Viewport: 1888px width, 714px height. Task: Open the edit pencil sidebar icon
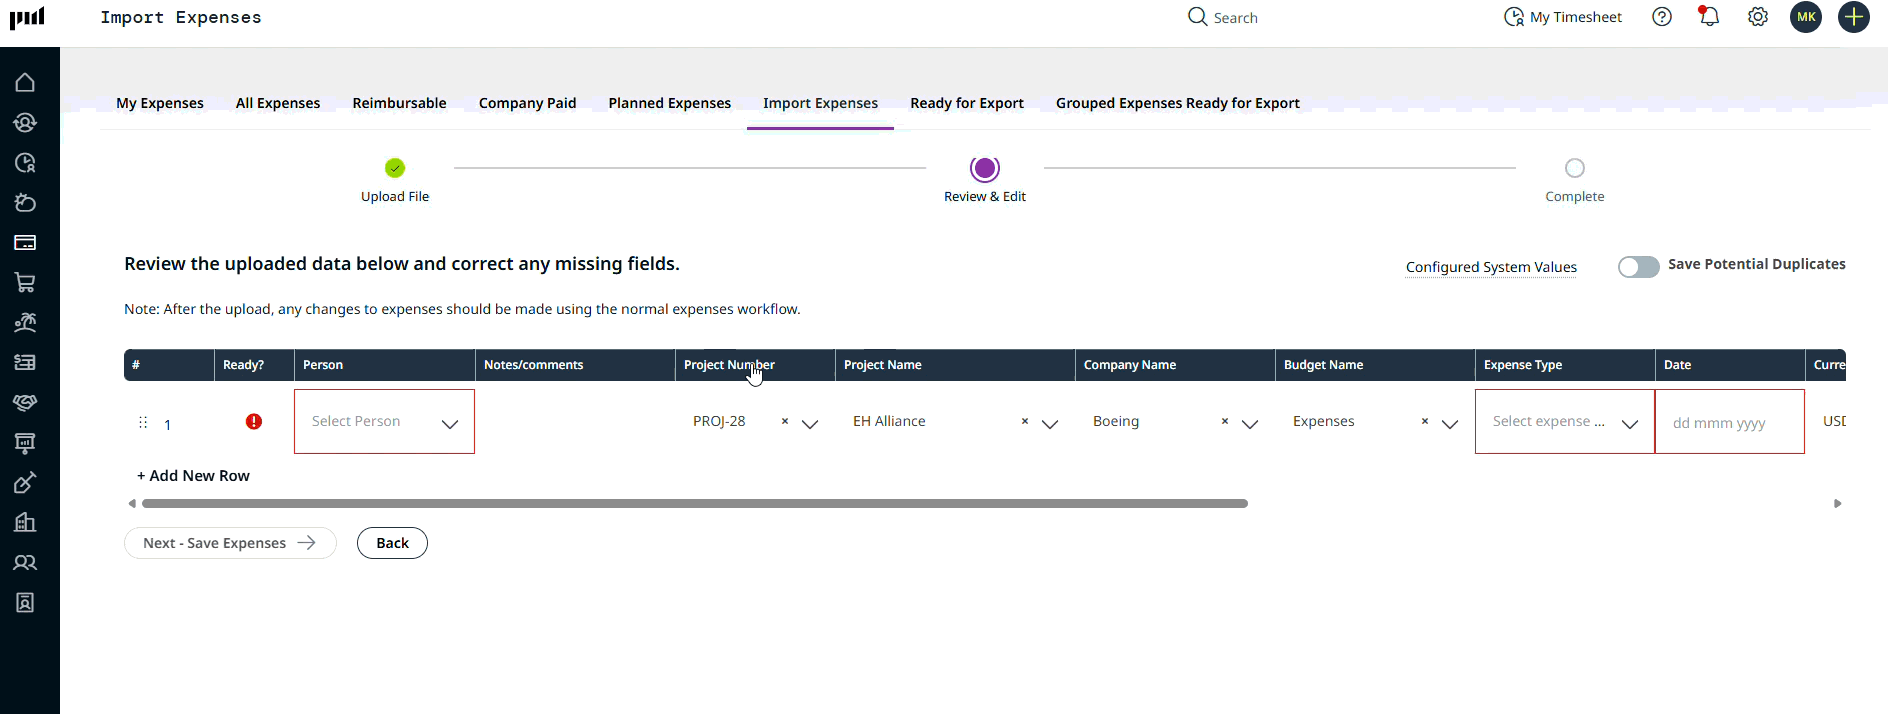[25, 483]
